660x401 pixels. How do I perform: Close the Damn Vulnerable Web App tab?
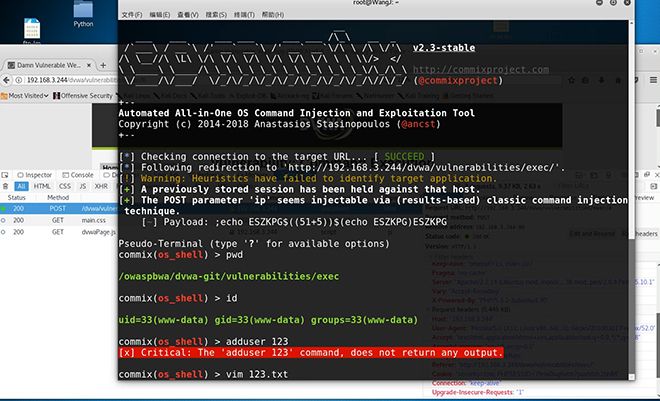click(x=89, y=65)
